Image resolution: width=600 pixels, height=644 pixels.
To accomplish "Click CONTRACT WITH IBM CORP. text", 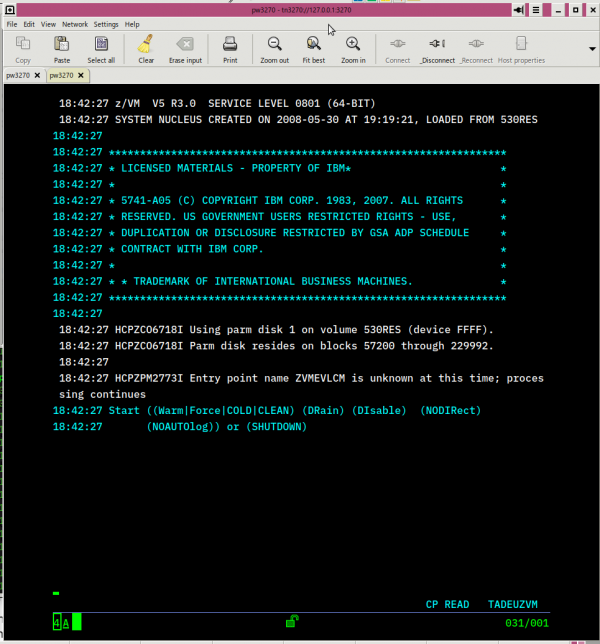I will (192, 249).
